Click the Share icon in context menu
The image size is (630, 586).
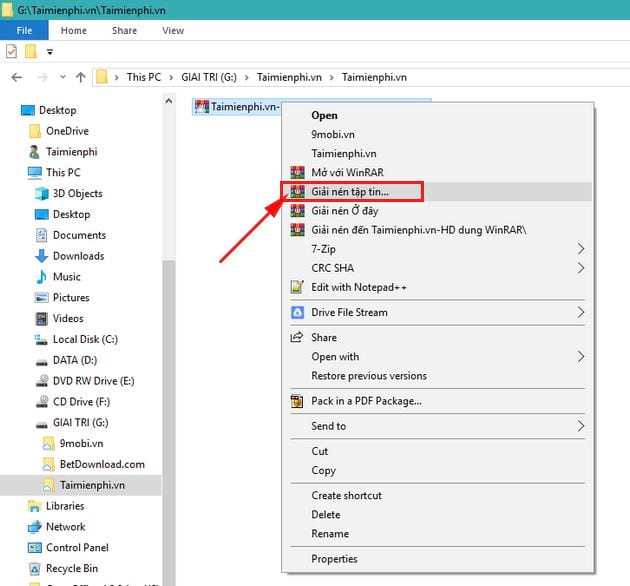(x=297, y=338)
